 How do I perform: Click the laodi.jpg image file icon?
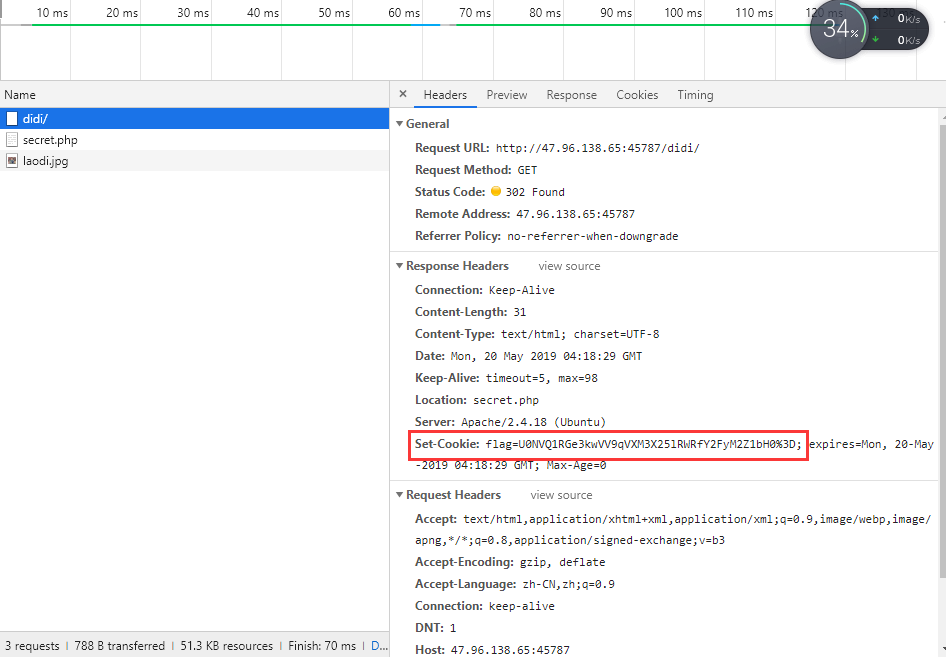(x=12, y=161)
